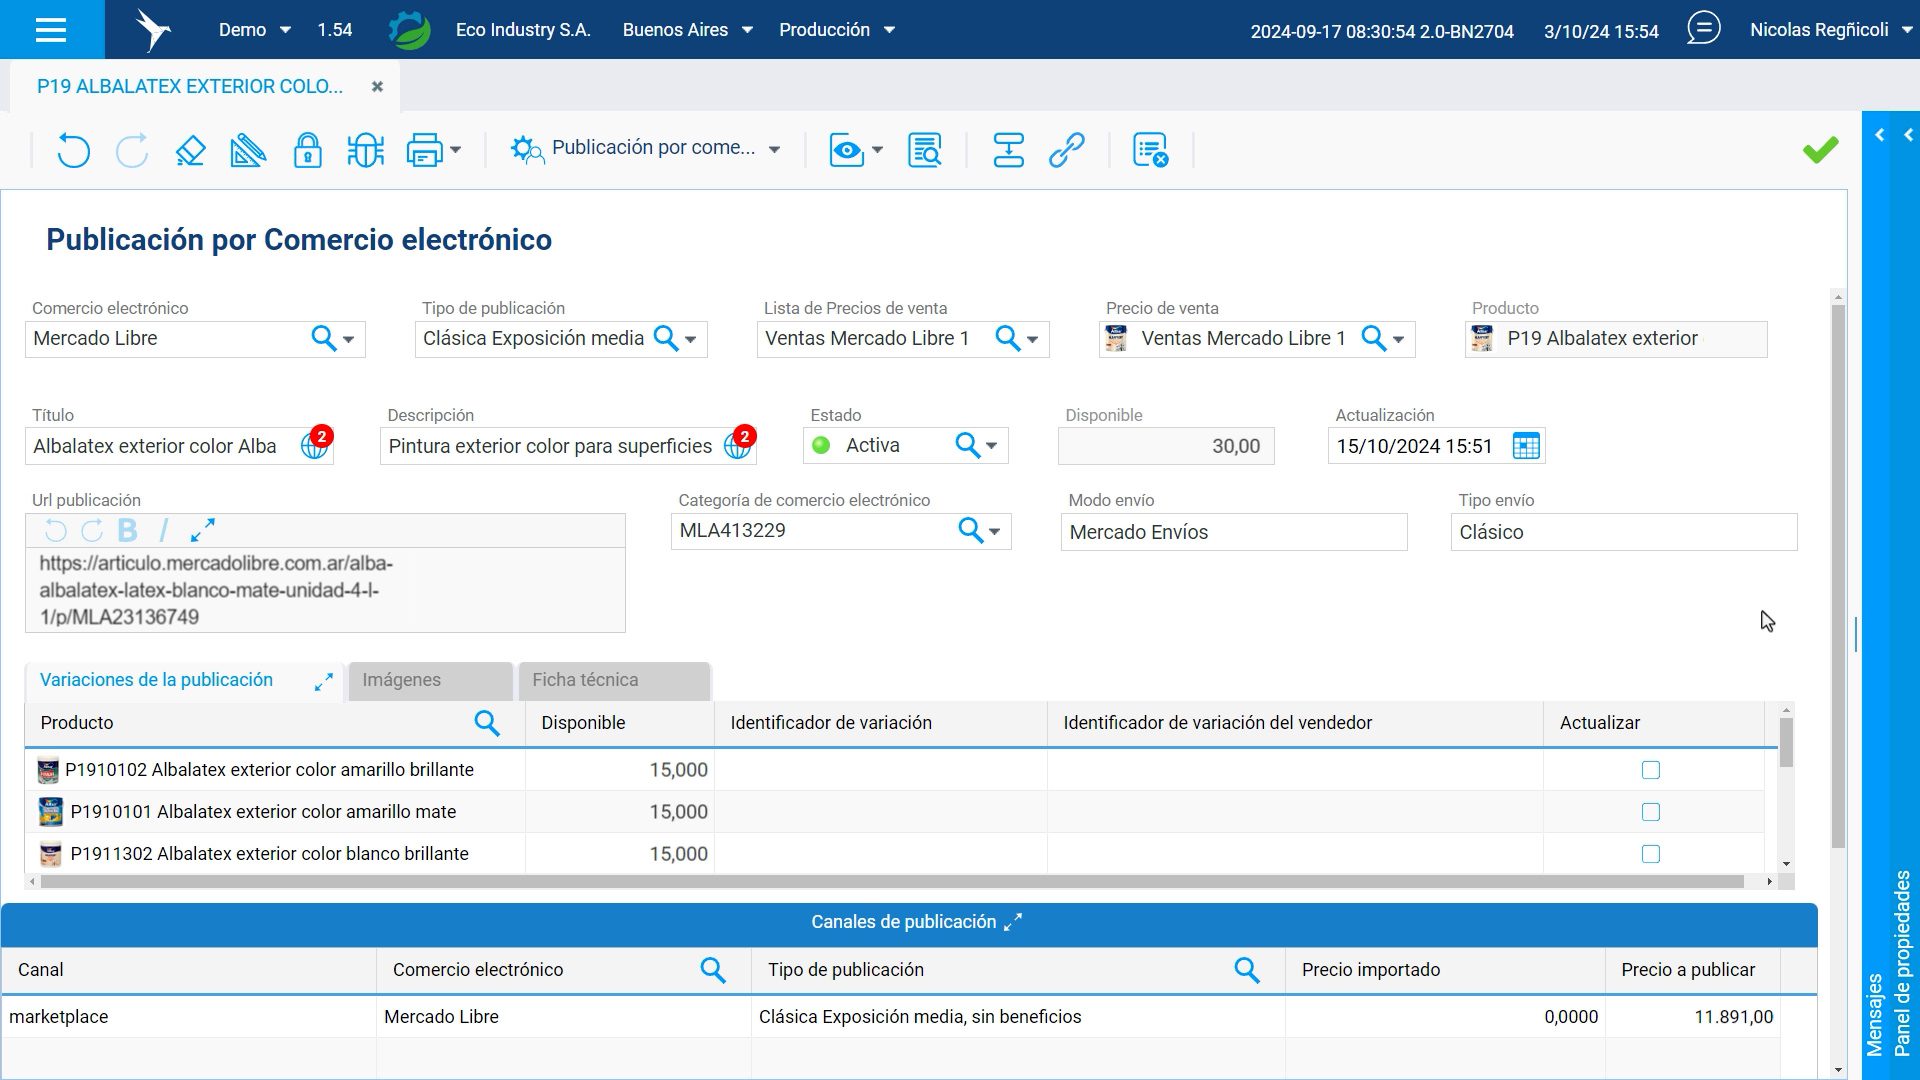Expand the Estado Activa dropdown
This screenshot has height=1080, width=1920.
pos(992,446)
